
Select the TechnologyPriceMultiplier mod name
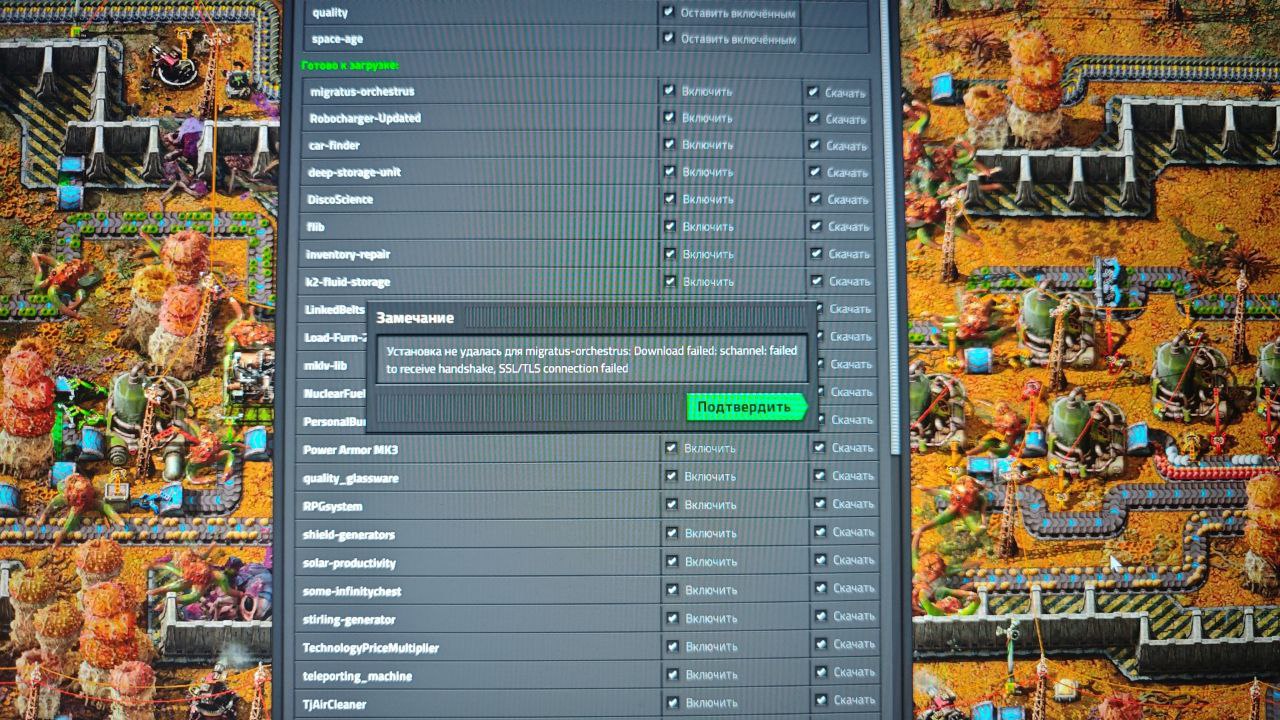(370, 648)
